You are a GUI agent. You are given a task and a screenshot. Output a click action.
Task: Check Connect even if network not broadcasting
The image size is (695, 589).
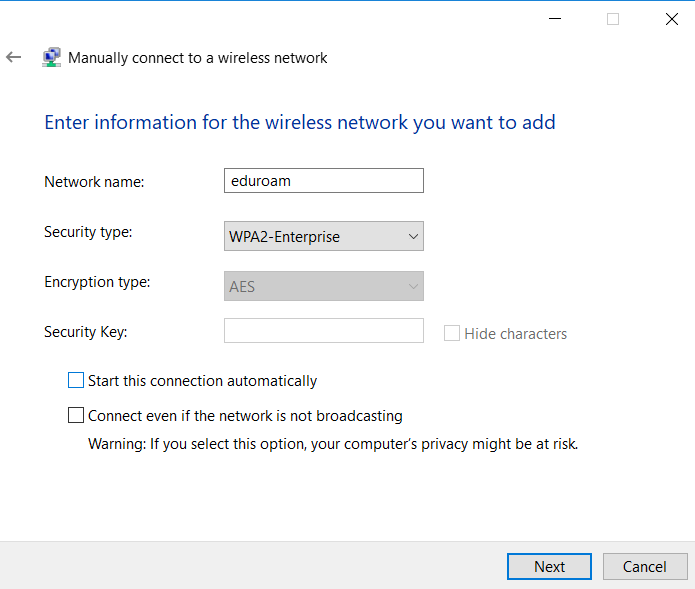(x=76, y=415)
